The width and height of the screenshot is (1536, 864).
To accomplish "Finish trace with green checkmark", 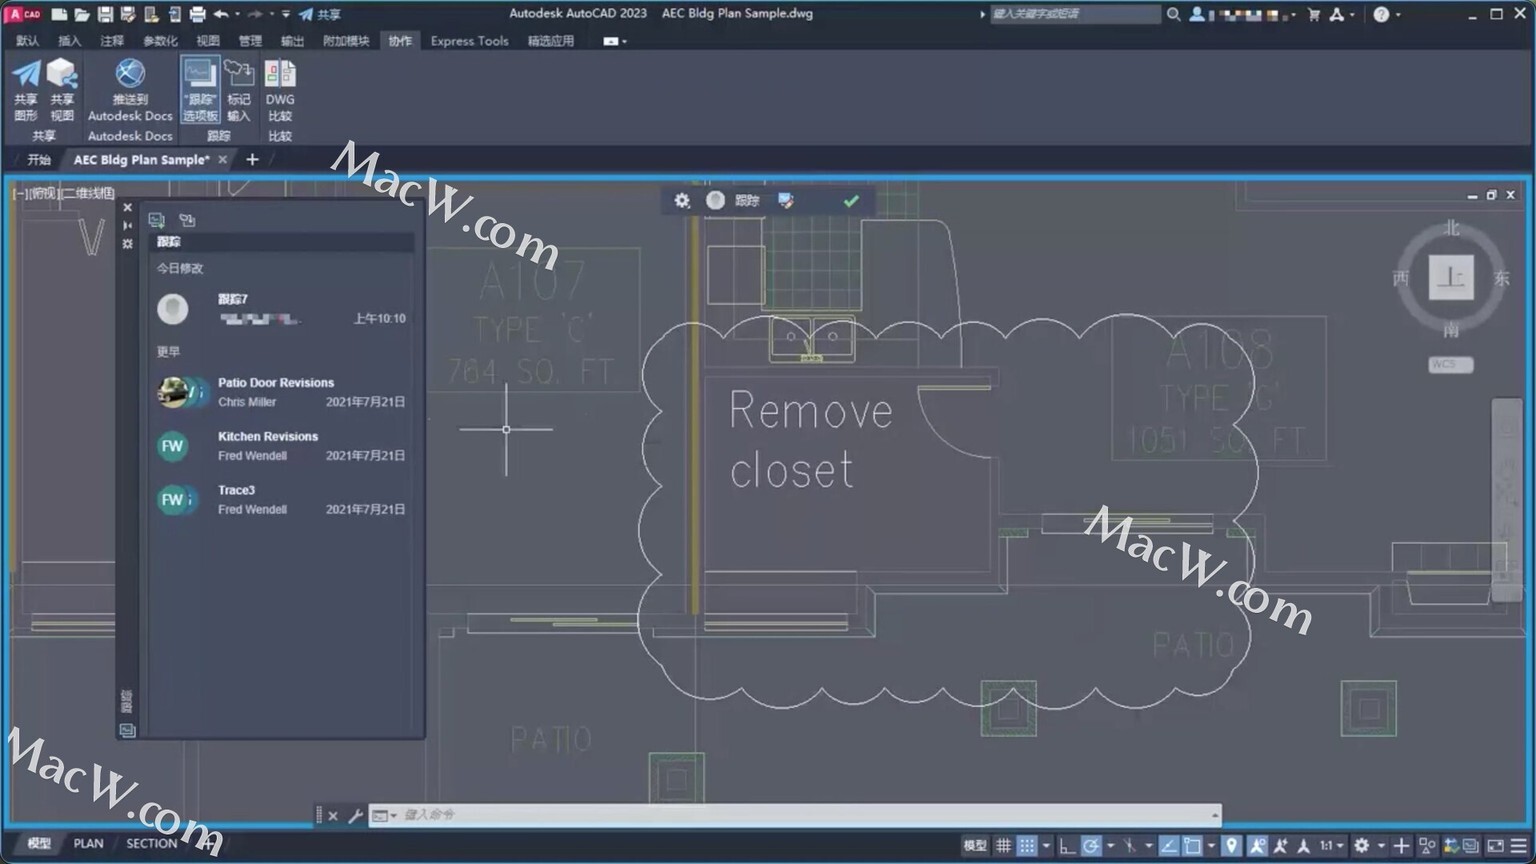I will (851, 201).
